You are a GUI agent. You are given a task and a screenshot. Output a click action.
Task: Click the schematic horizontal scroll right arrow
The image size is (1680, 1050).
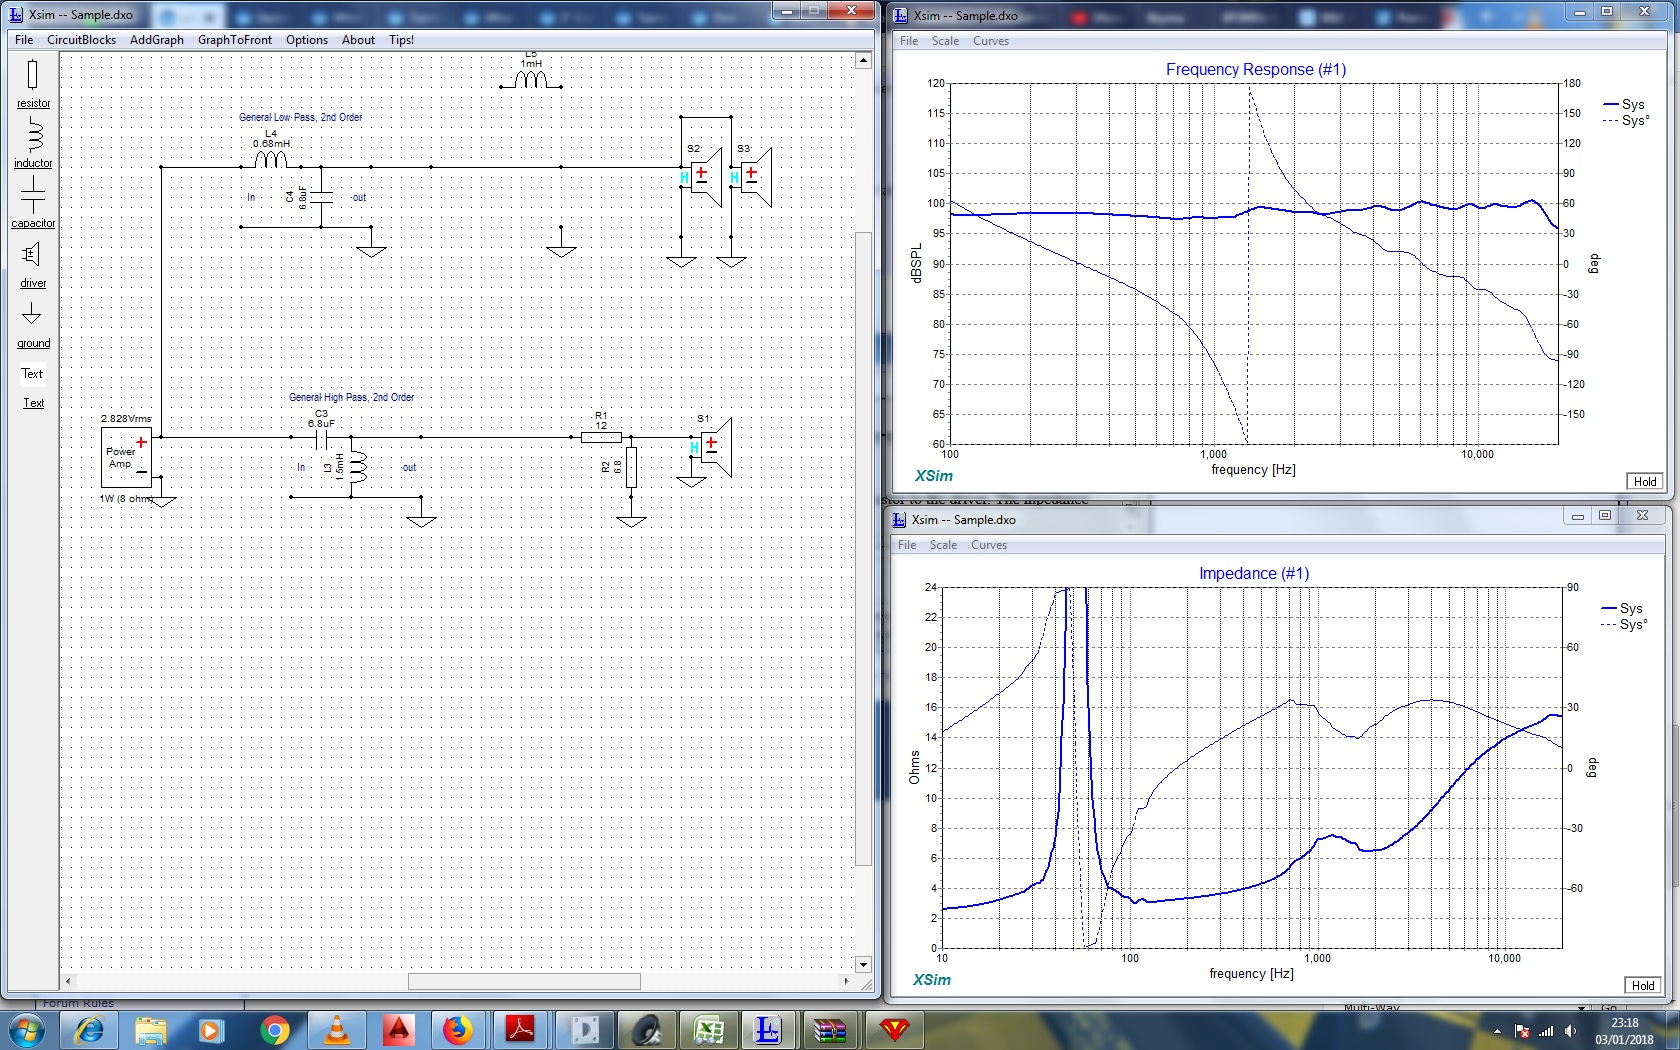pos(846,982)
